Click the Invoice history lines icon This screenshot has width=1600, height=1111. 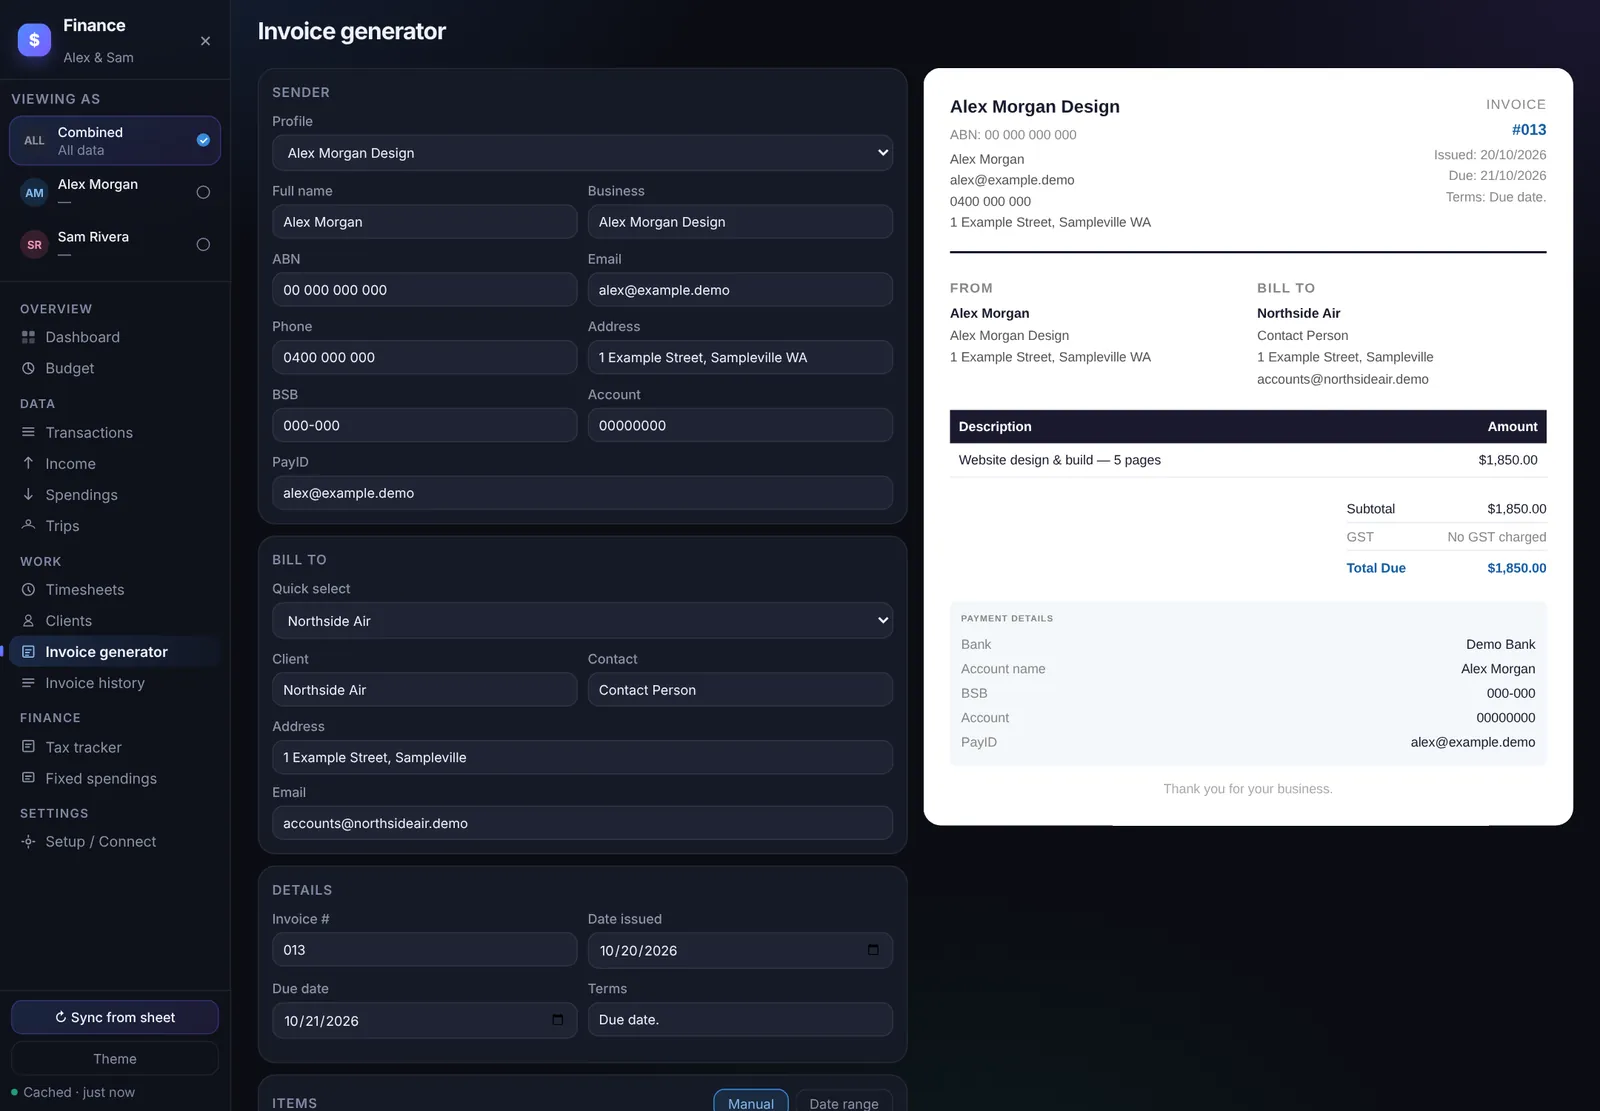28,682
